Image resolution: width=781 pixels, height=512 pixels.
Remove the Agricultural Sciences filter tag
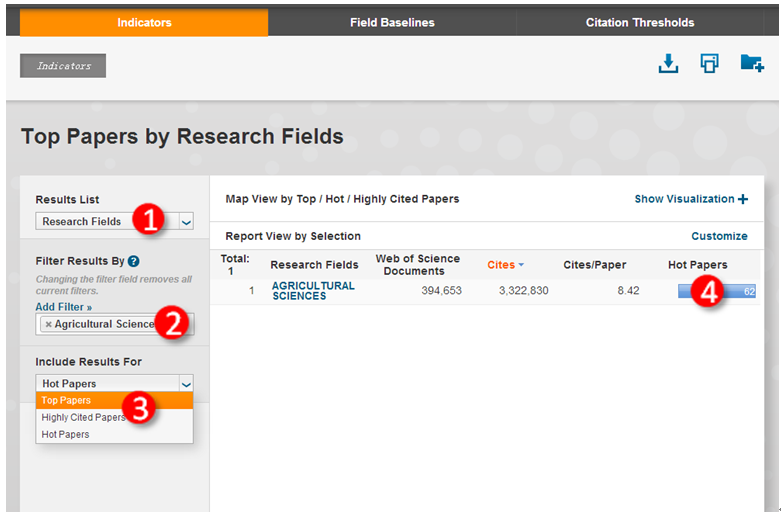pos(48,324)
